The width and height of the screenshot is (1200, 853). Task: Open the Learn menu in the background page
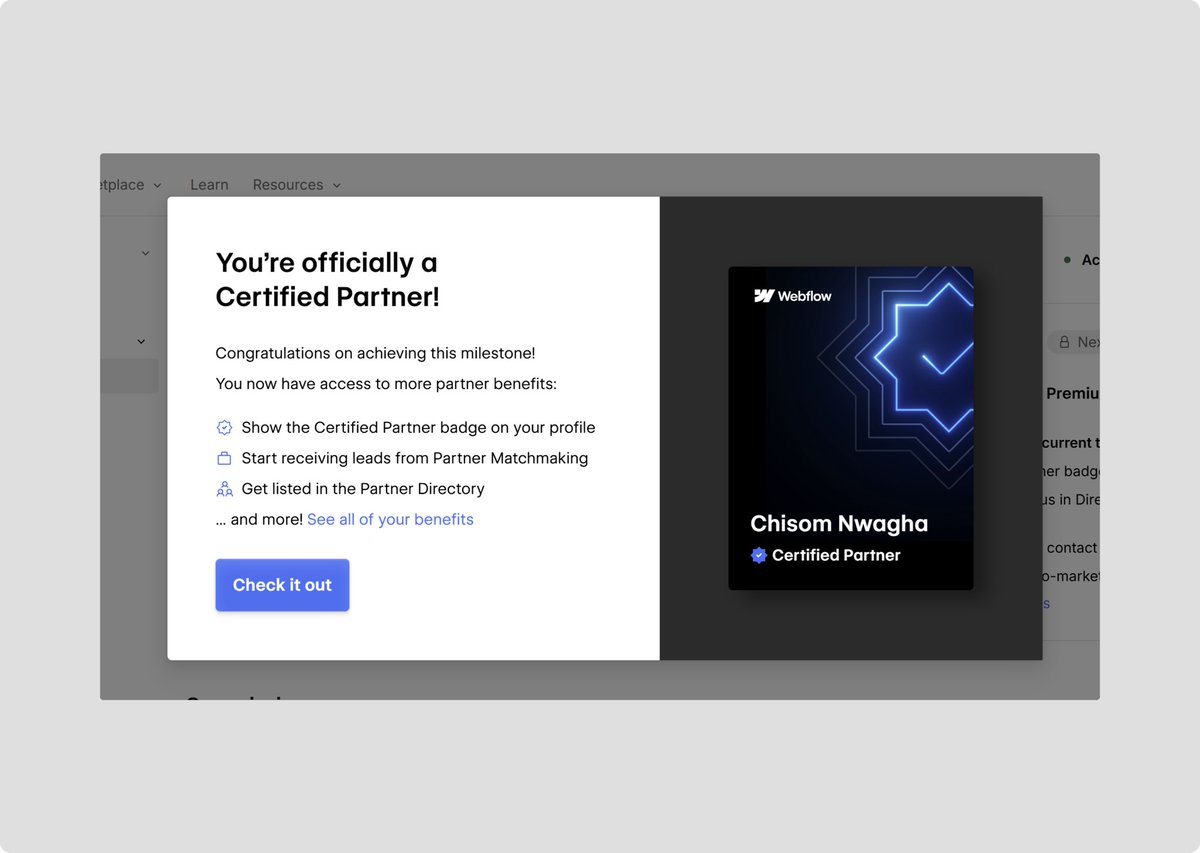pyautogui.click(x=209, y=185)
